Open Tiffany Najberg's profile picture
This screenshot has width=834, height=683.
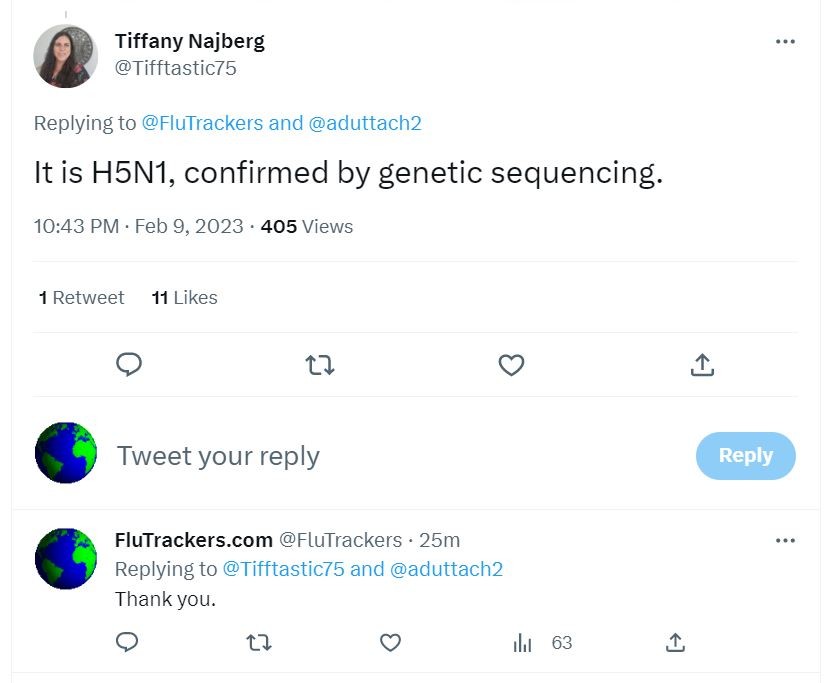tap(66, 56)
